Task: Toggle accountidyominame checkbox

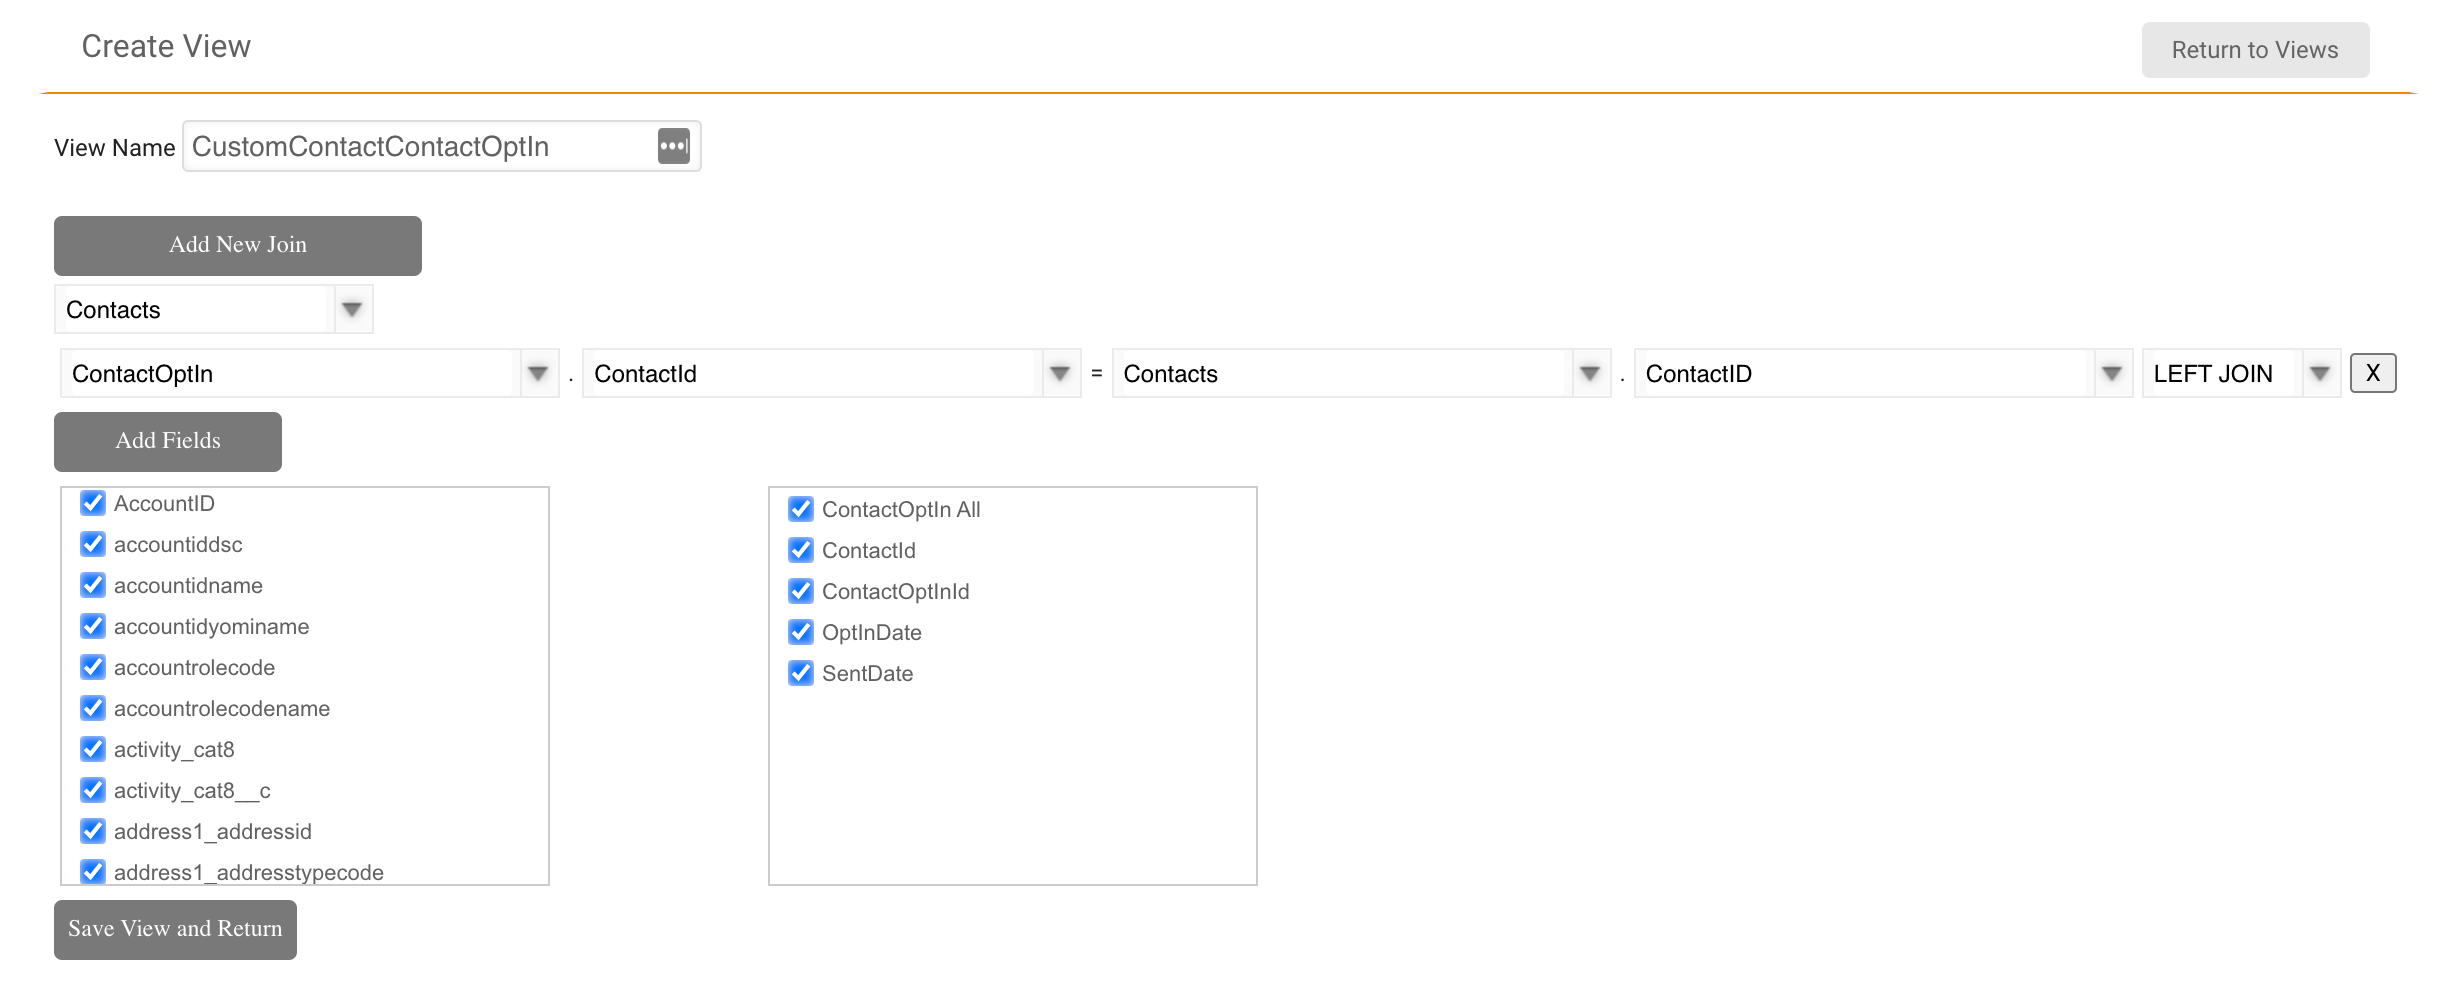Action: click(93, 626)
